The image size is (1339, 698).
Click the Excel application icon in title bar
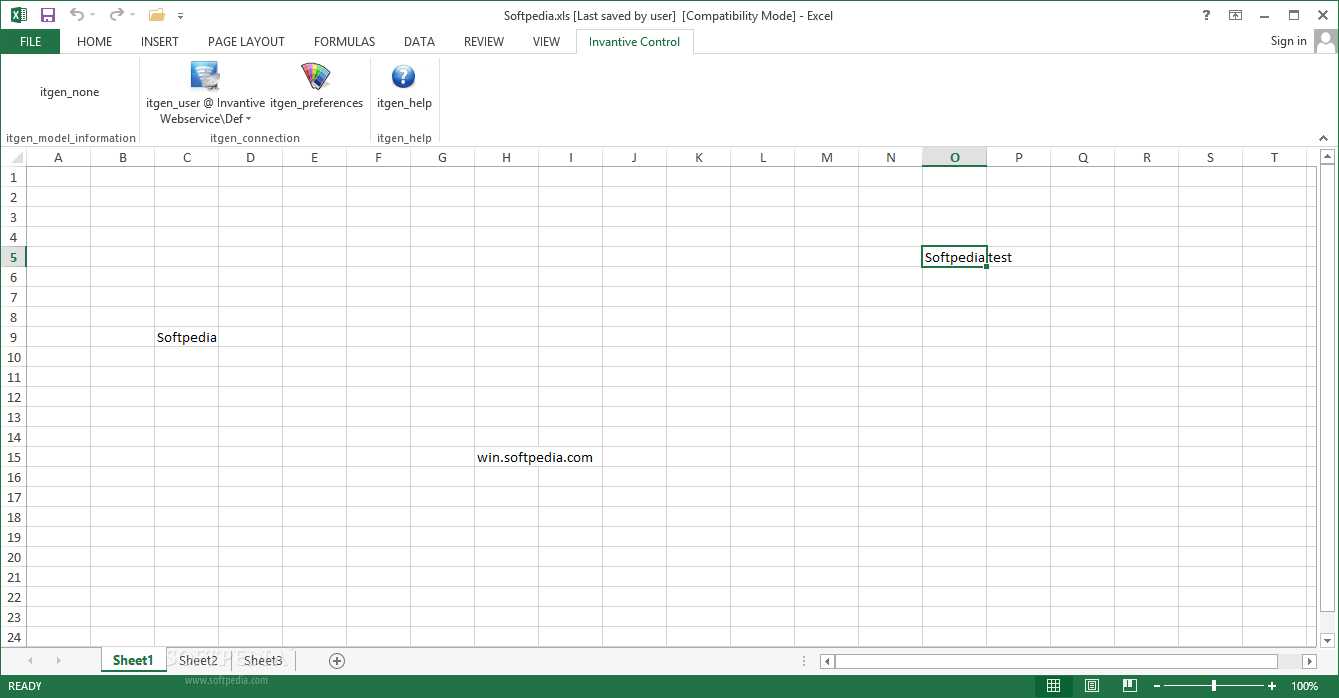(20, 15)
